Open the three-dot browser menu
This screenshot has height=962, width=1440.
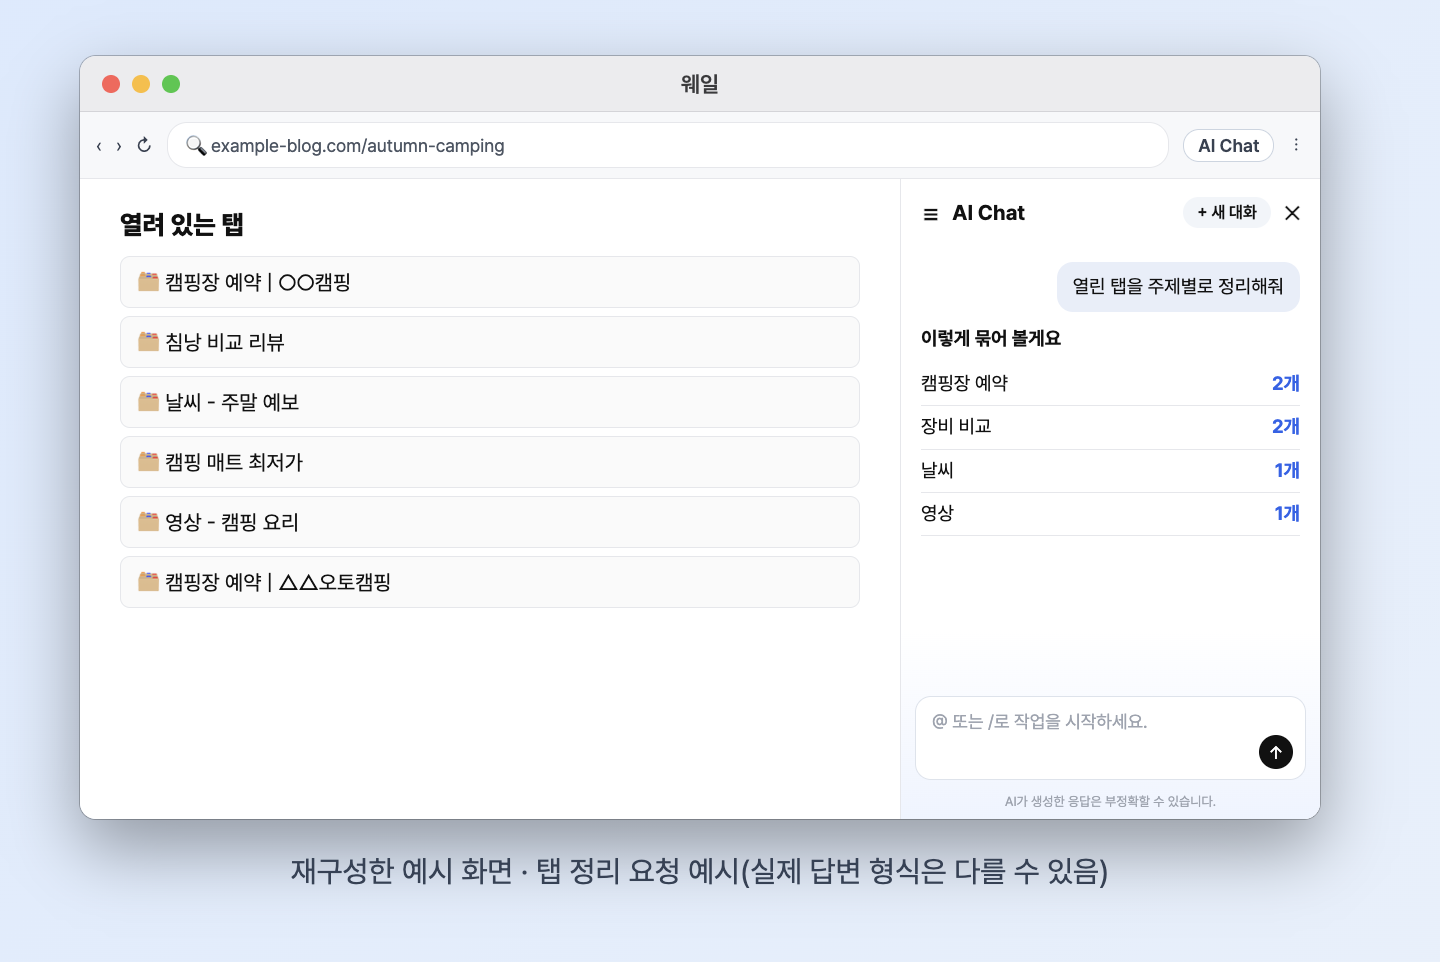1296,145
